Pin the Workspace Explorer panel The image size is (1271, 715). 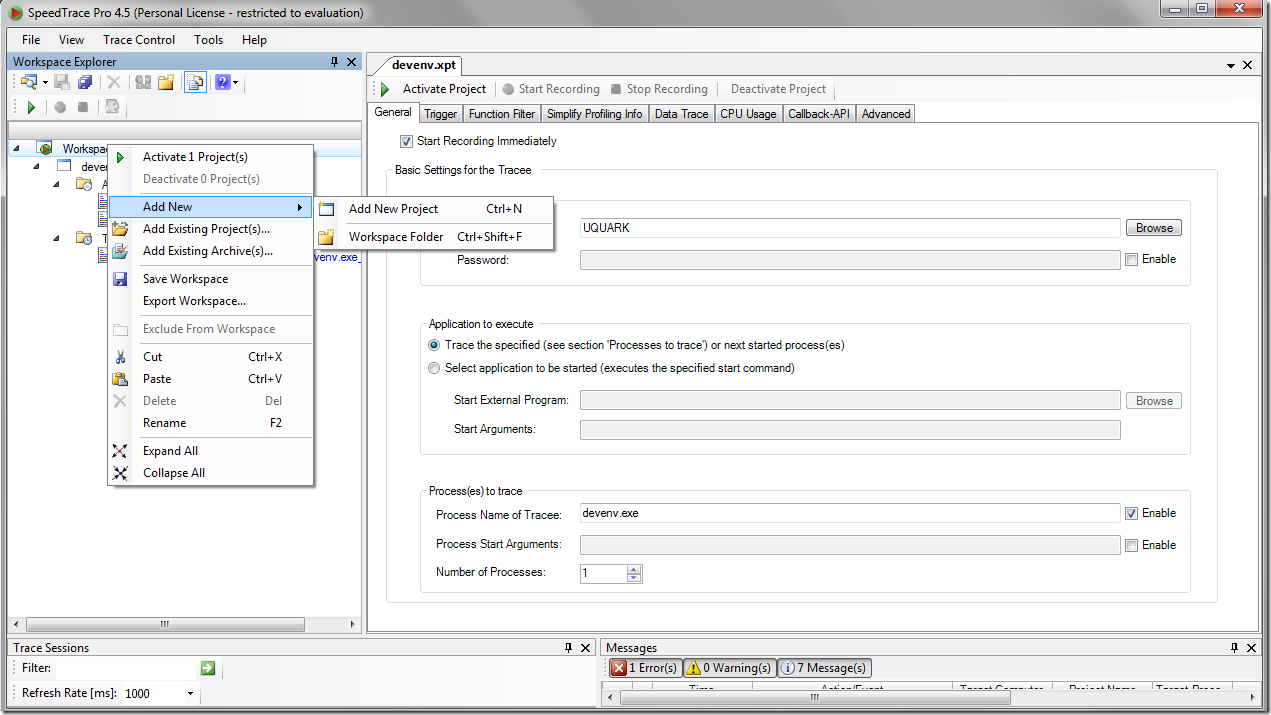[335, 62]
